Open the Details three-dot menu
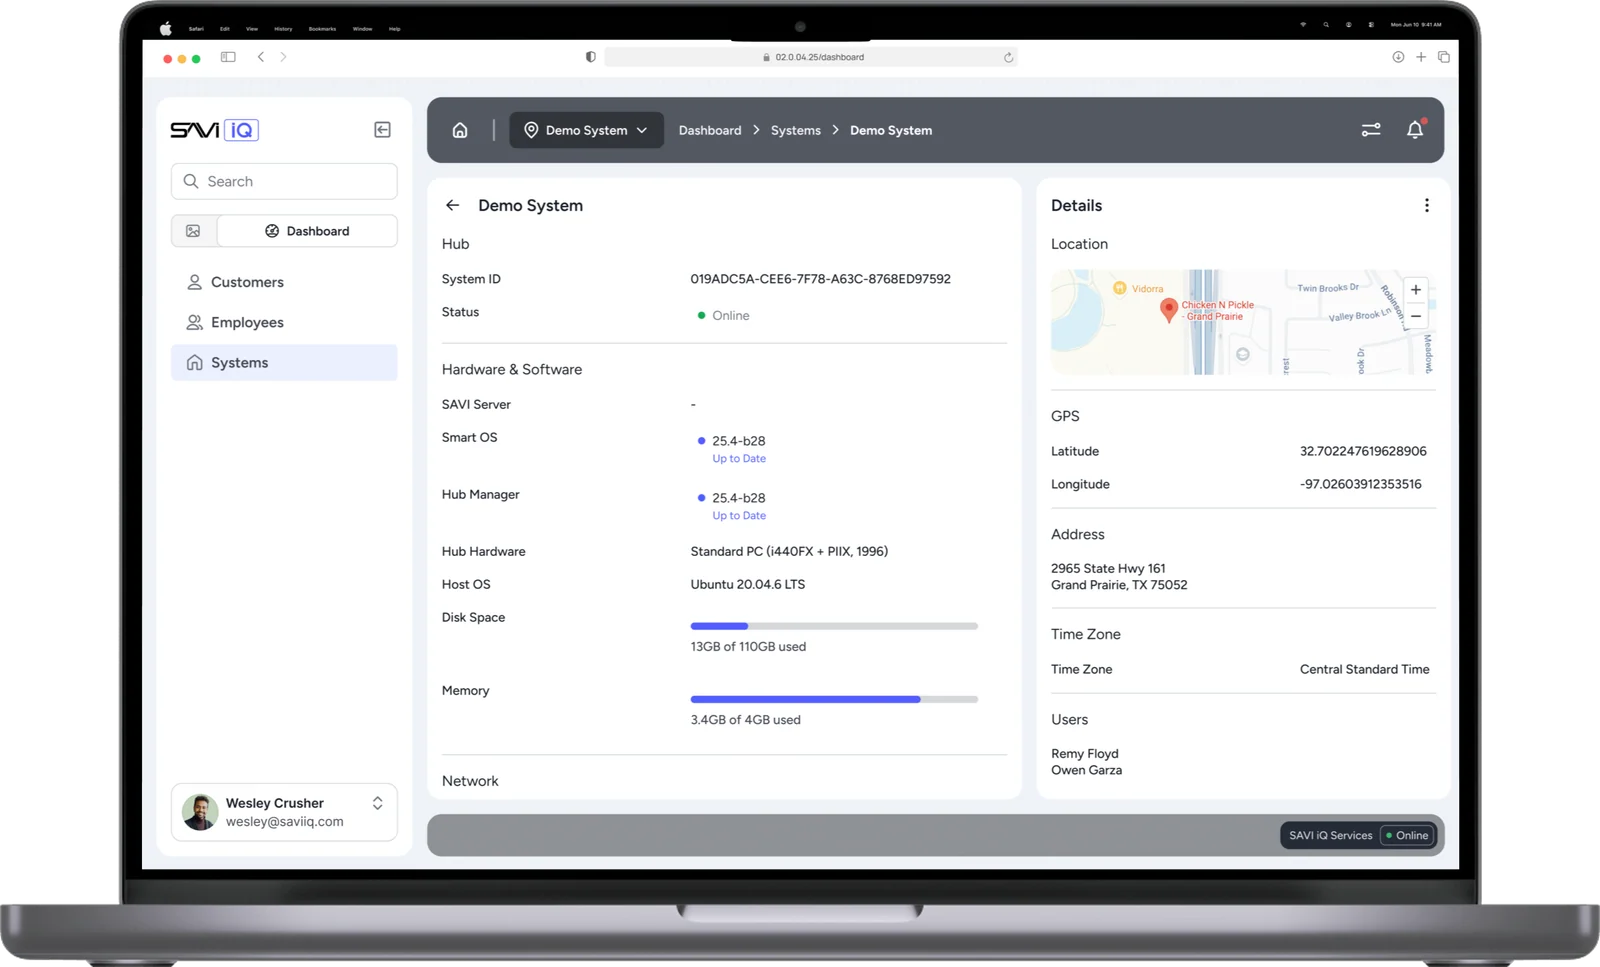1600x967 pixels. tap(1427, 205)
